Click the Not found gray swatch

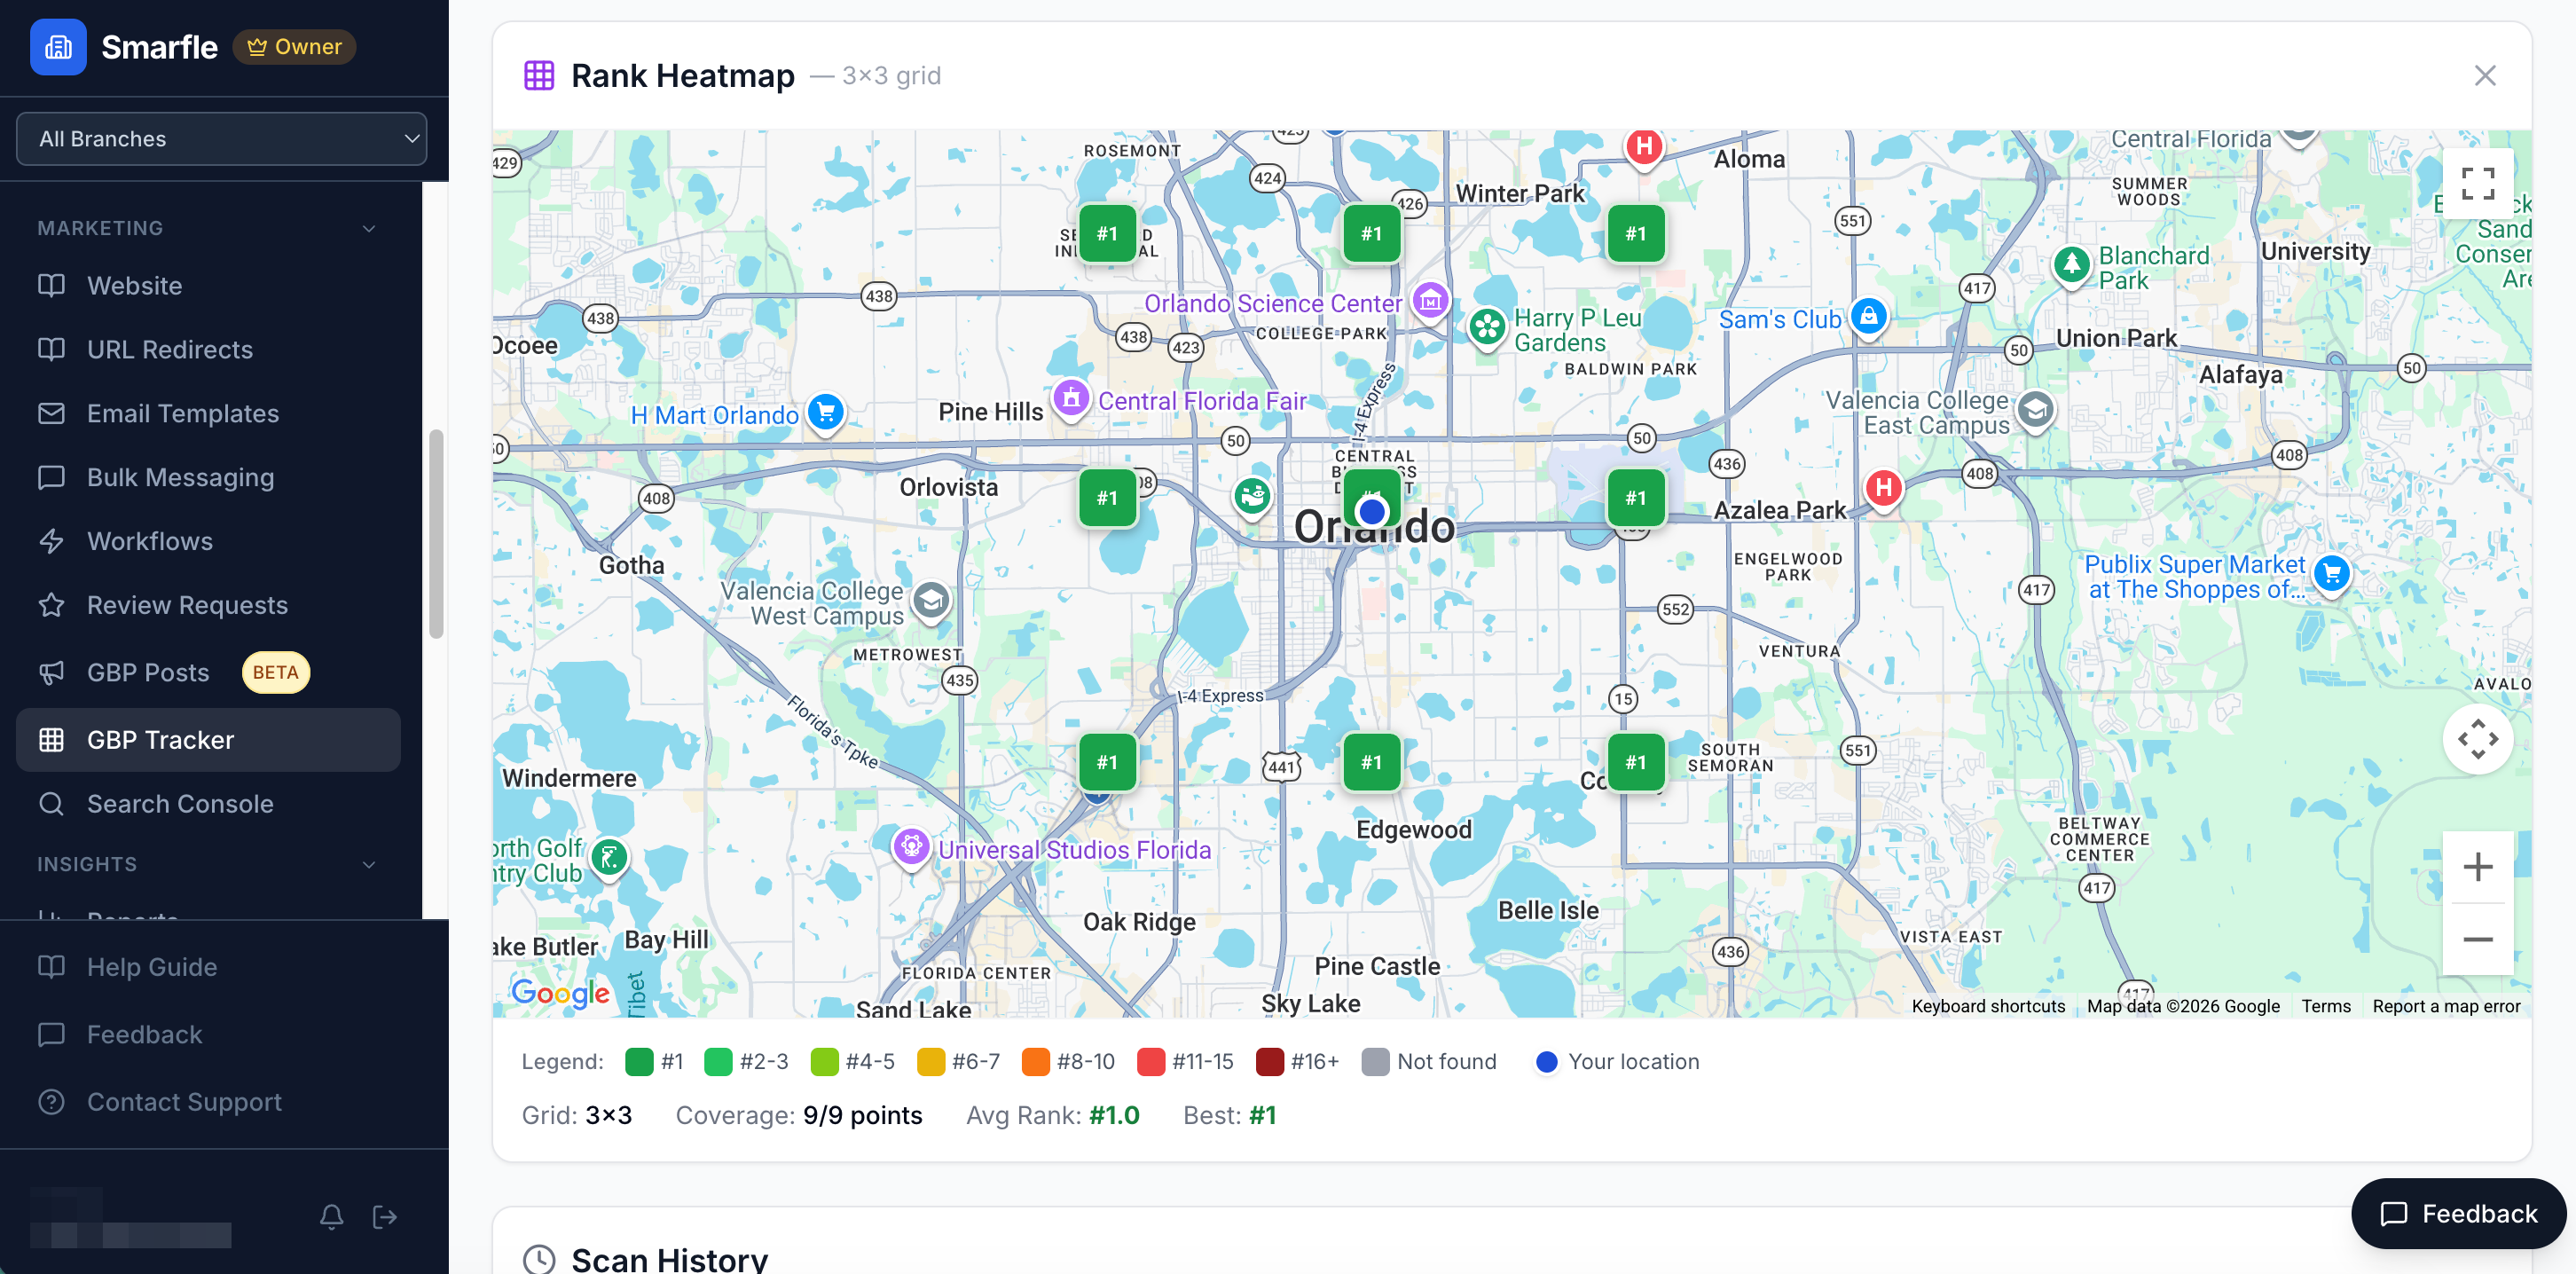(1375, 1062)
